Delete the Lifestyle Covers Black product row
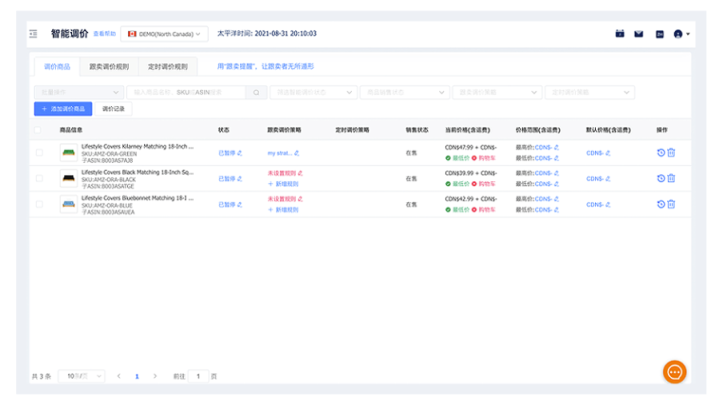 point(671,178)
